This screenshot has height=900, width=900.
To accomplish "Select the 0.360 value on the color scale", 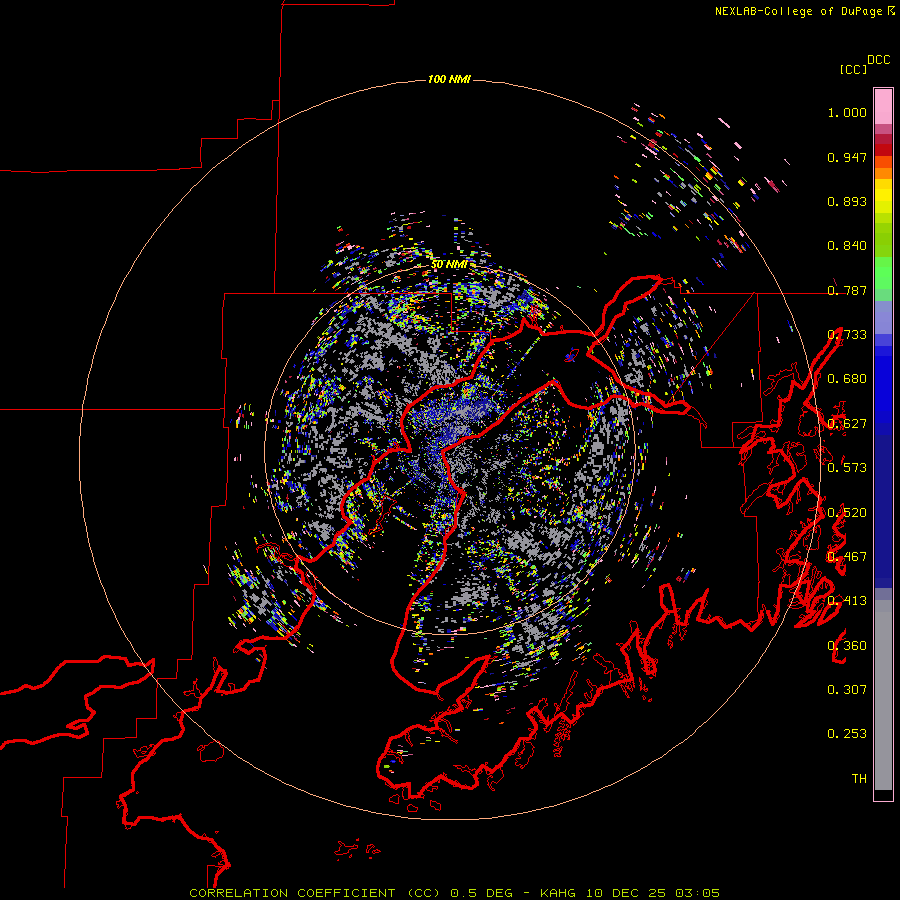I will 847,645.
